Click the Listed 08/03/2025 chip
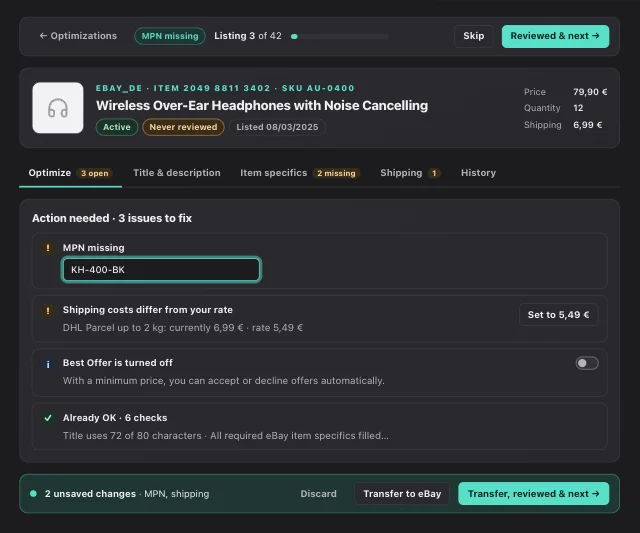This screenshot has width=640, height=533. [277, 127]
